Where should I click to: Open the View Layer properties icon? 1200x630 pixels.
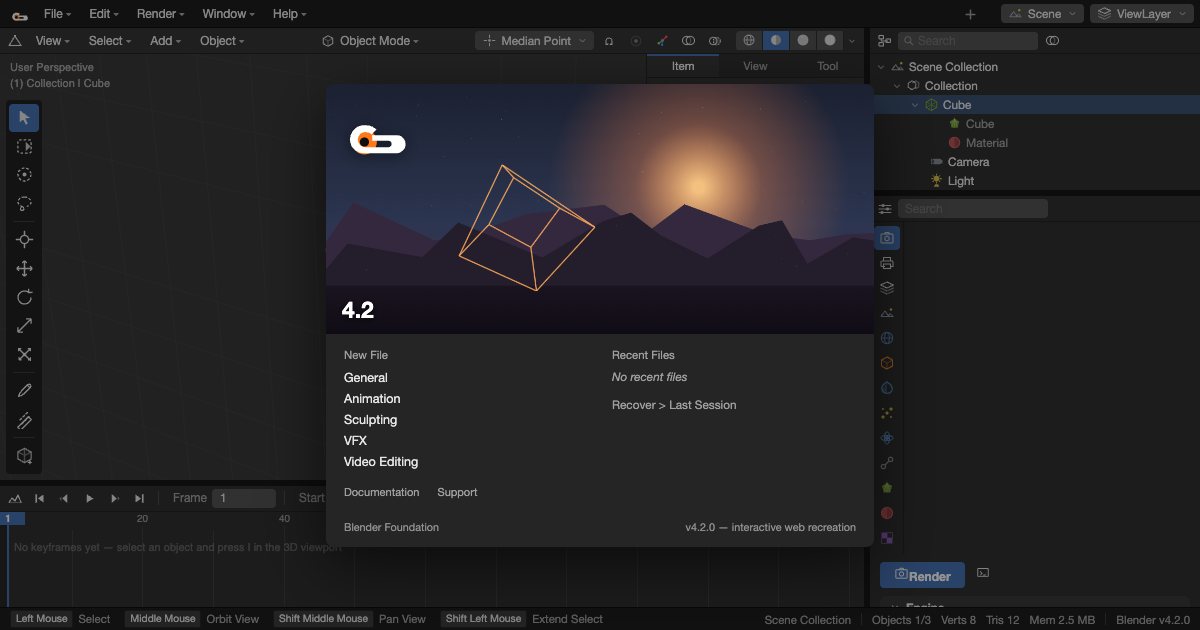point(887,288)
